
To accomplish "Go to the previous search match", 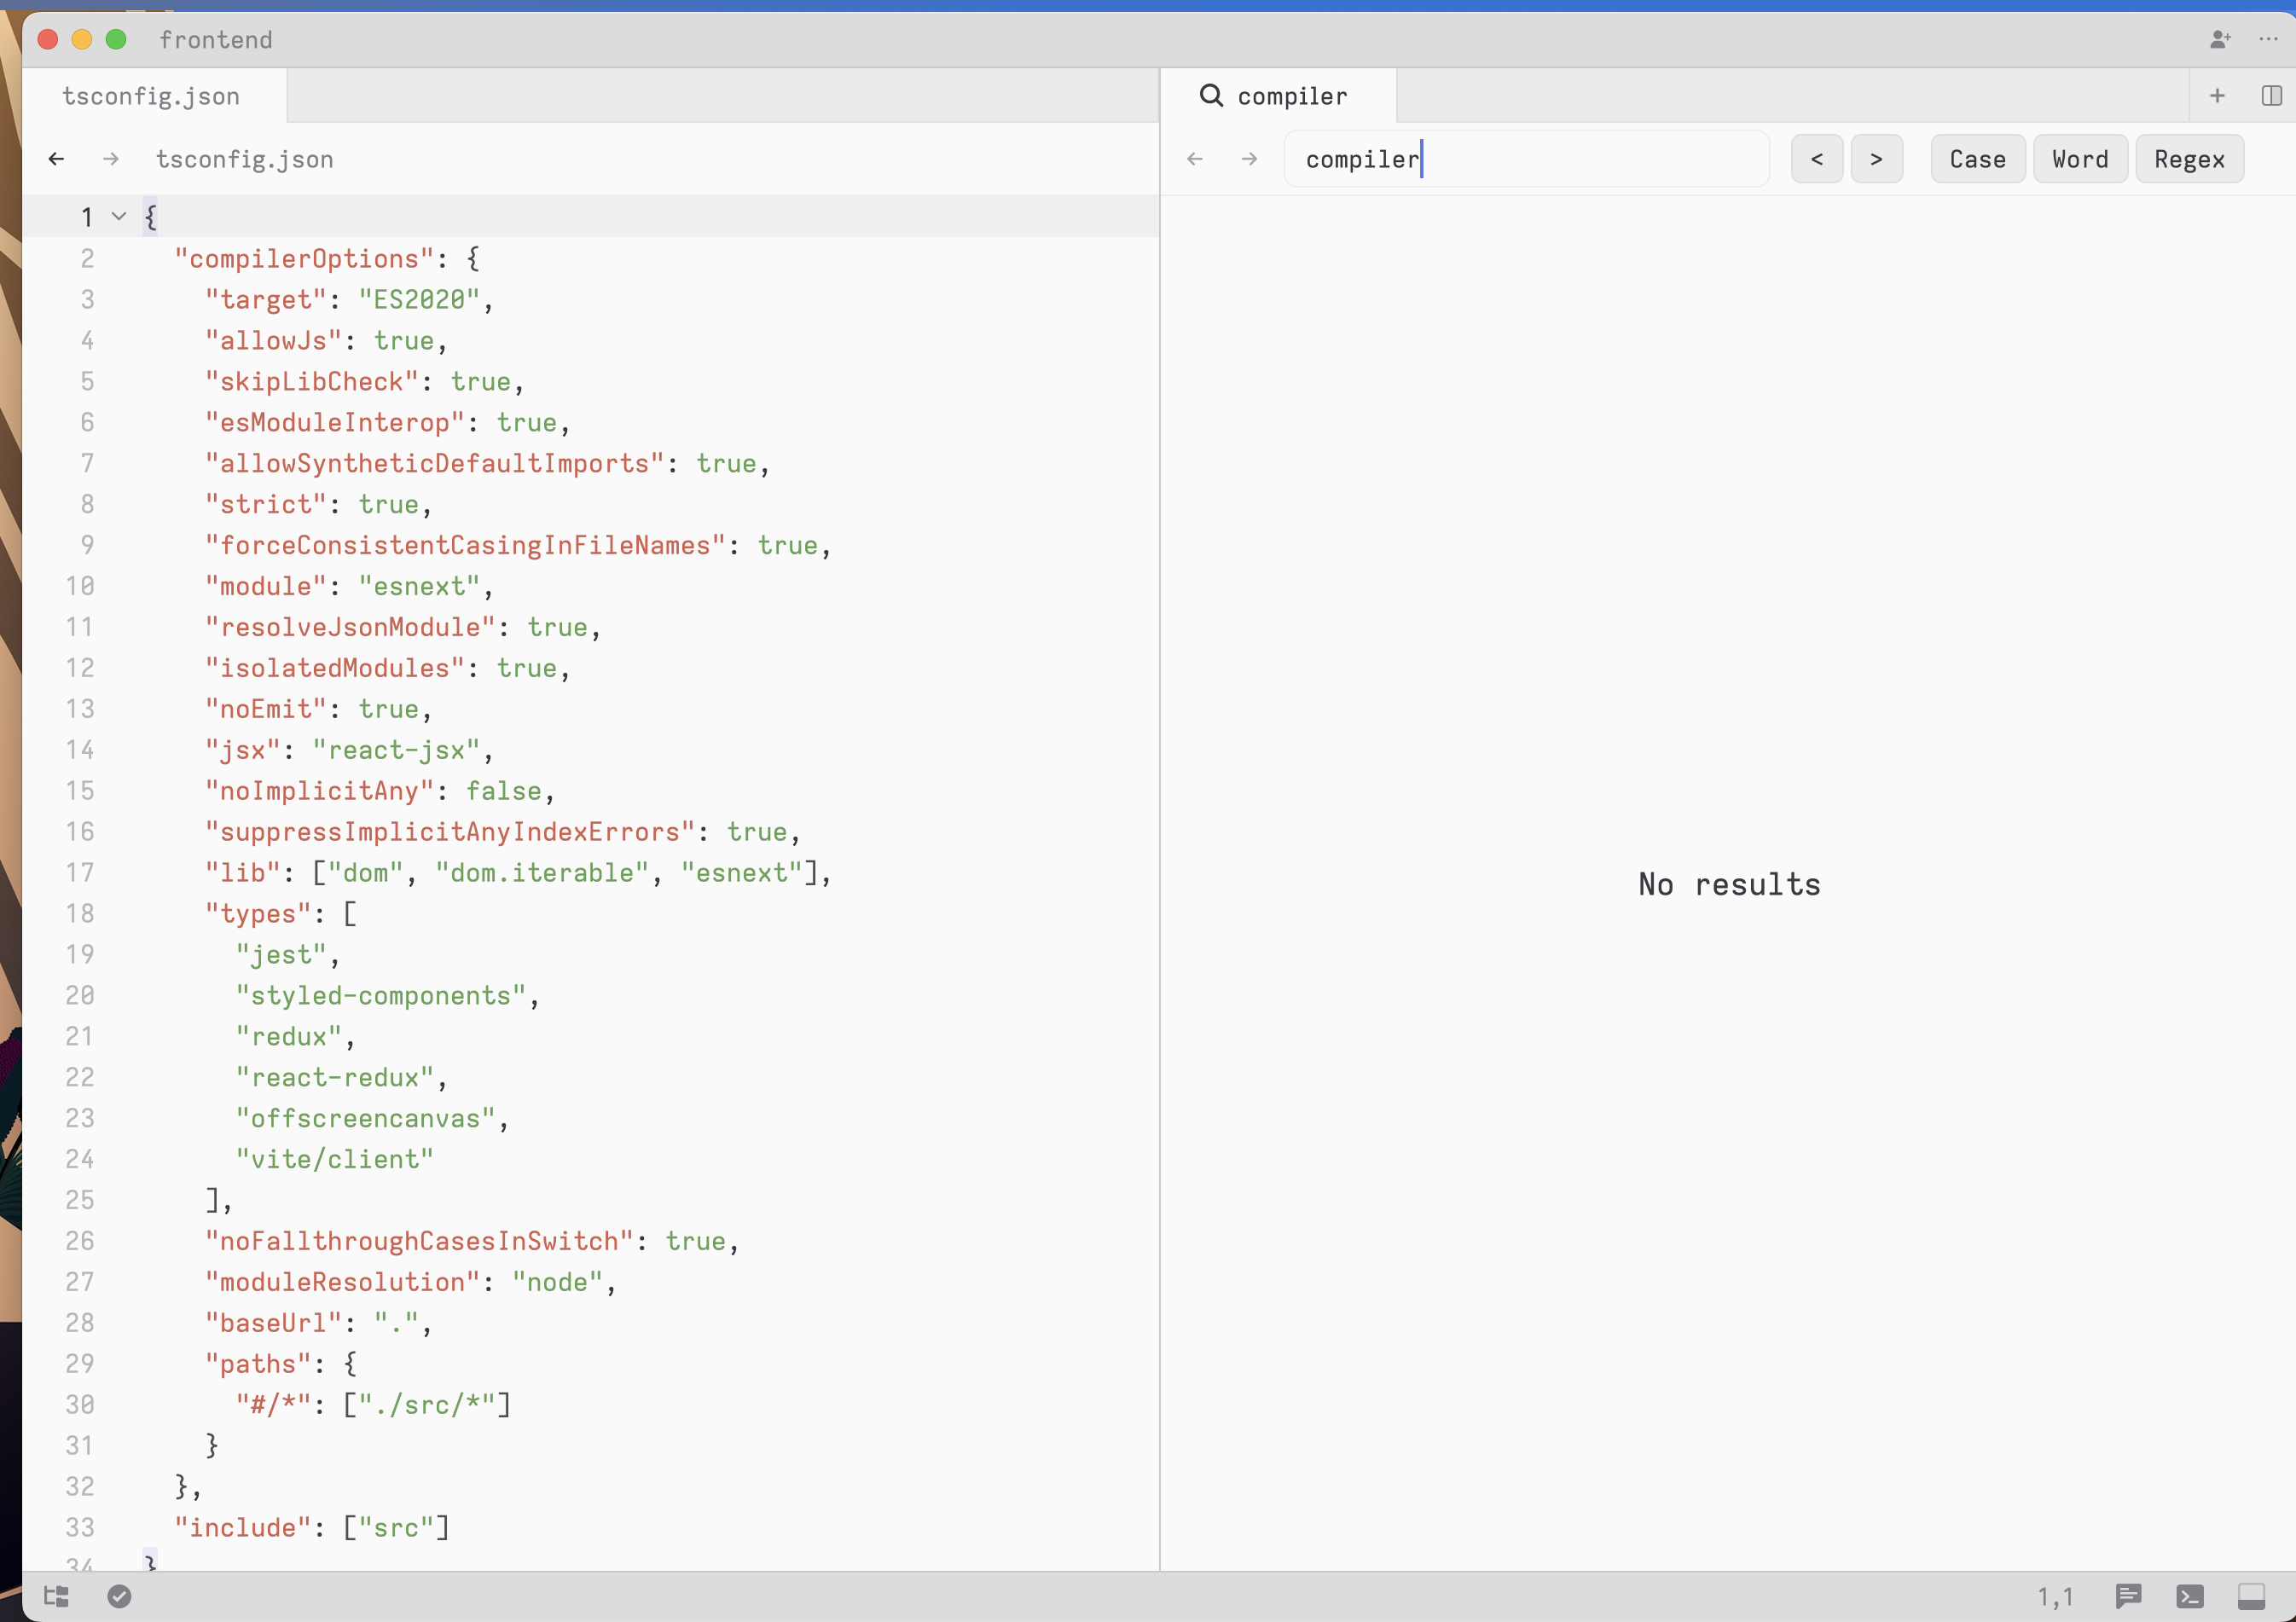I will (1817, 158).
